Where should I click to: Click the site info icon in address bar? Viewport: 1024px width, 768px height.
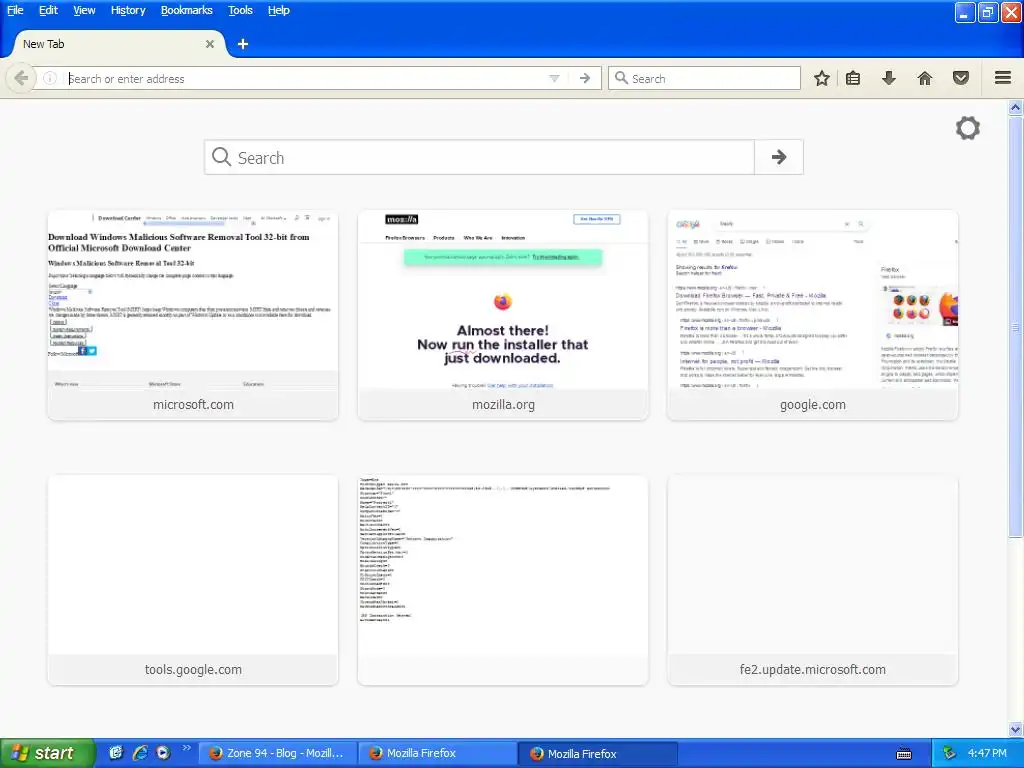click(50, 78)
